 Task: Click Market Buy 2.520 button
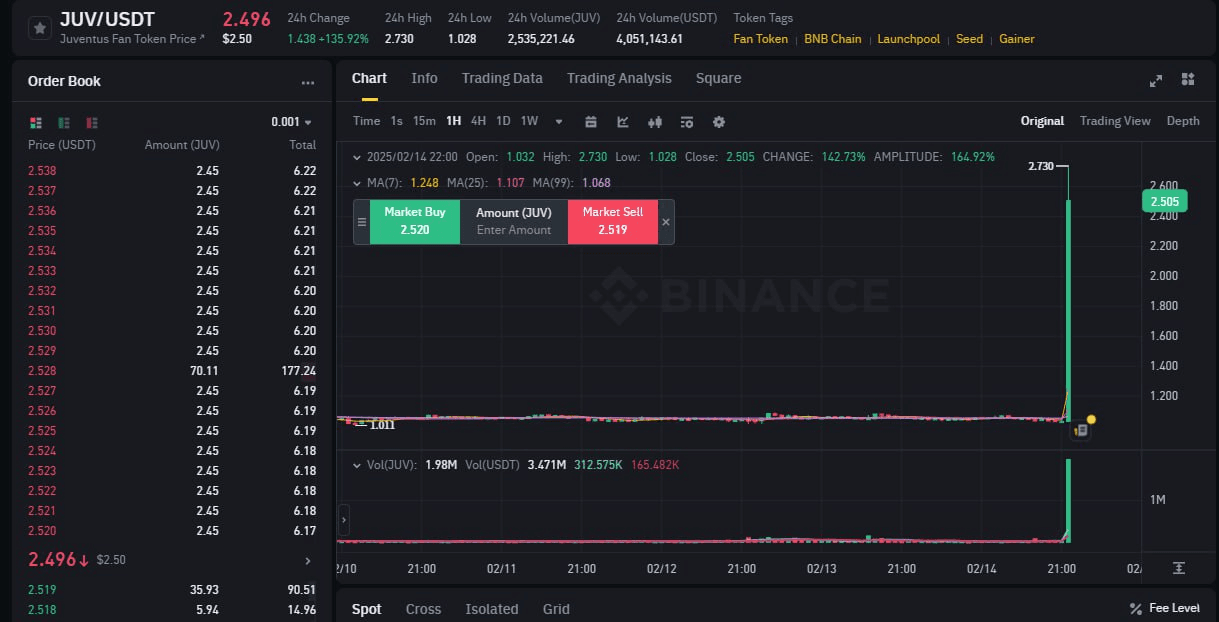click(x=415, y=221)
